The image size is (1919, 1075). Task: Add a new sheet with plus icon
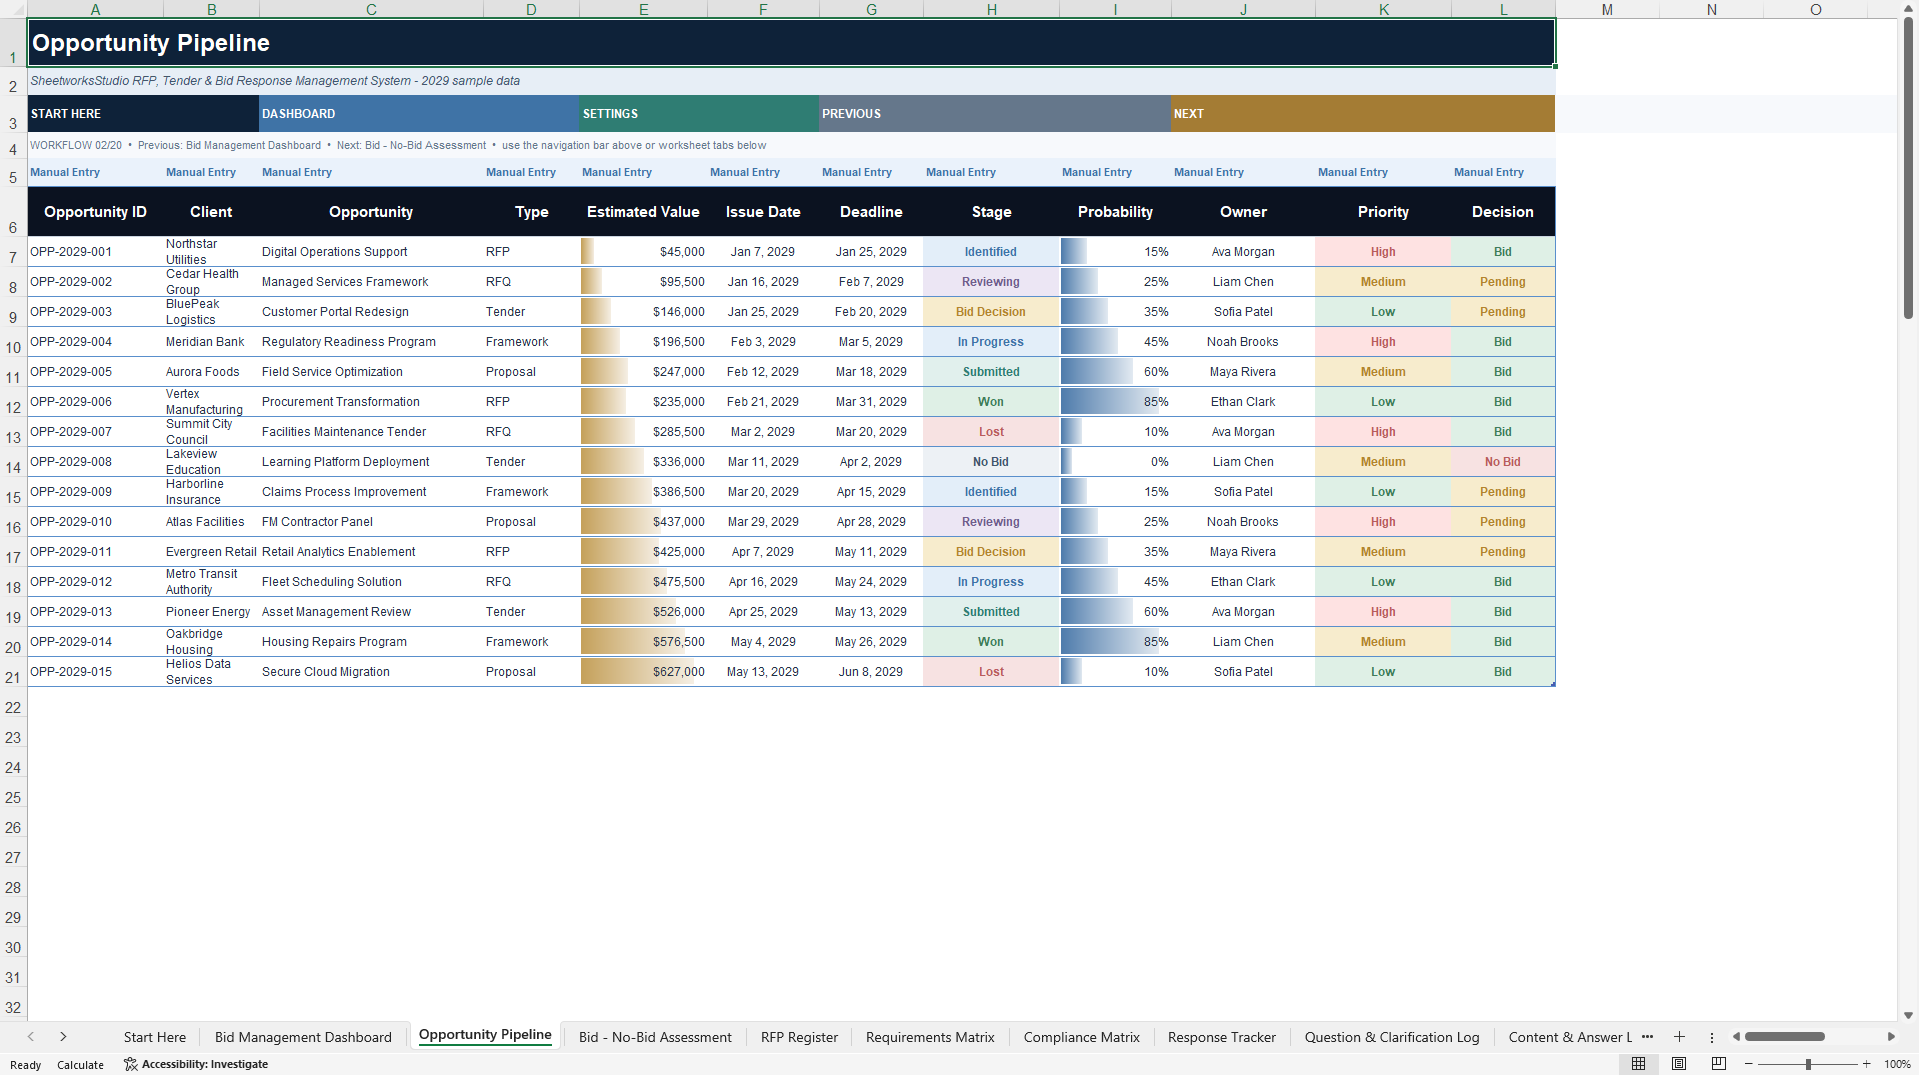[1680, 1037]
